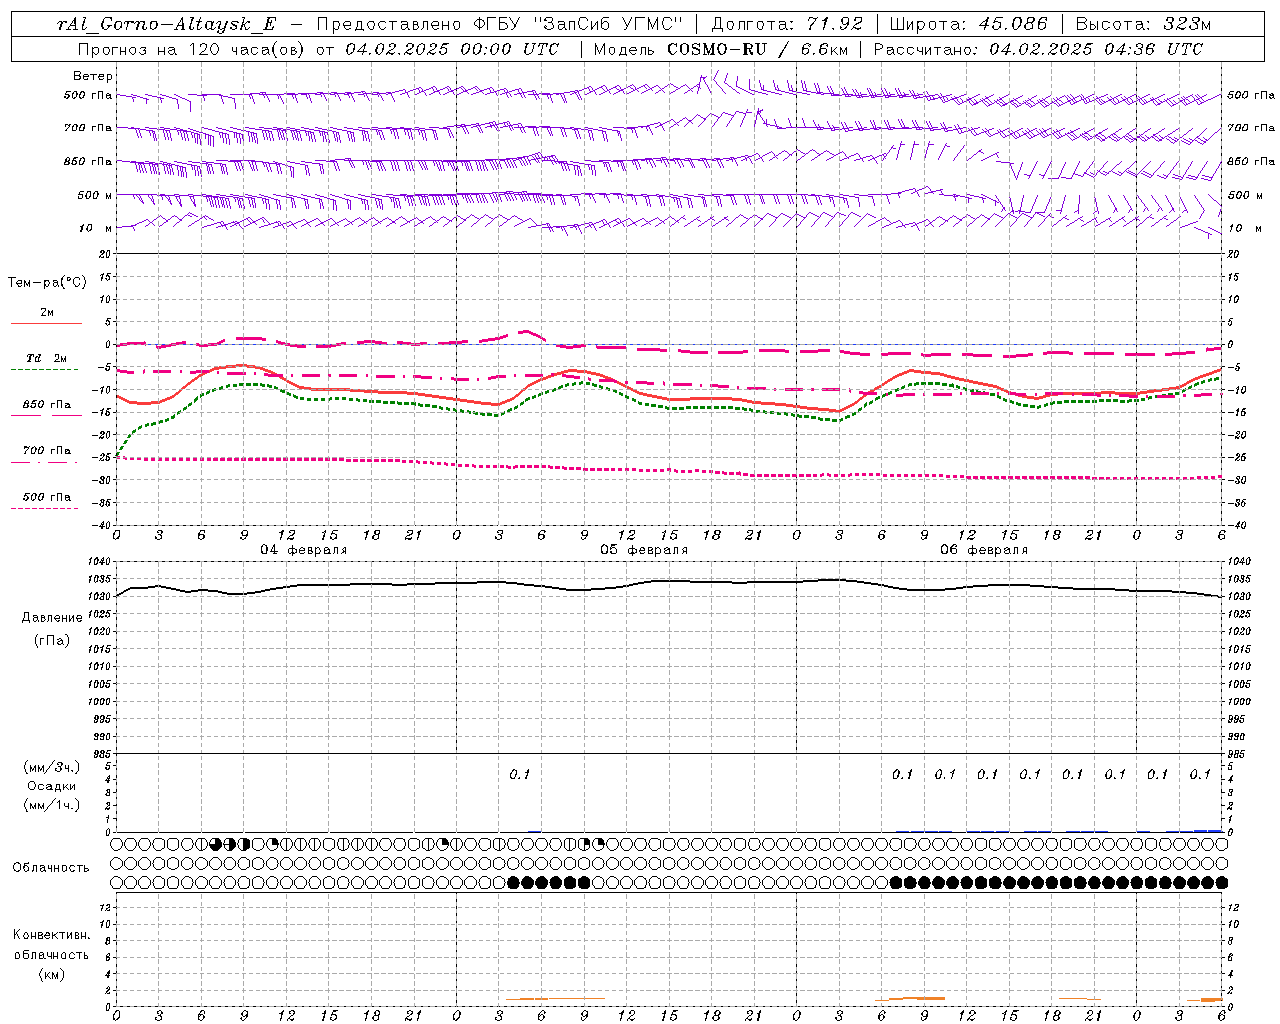Viewport: 1280px width, 1024px height.
Task: Click the pink dotted sample under 500 гПа legend
Action: 45,508
